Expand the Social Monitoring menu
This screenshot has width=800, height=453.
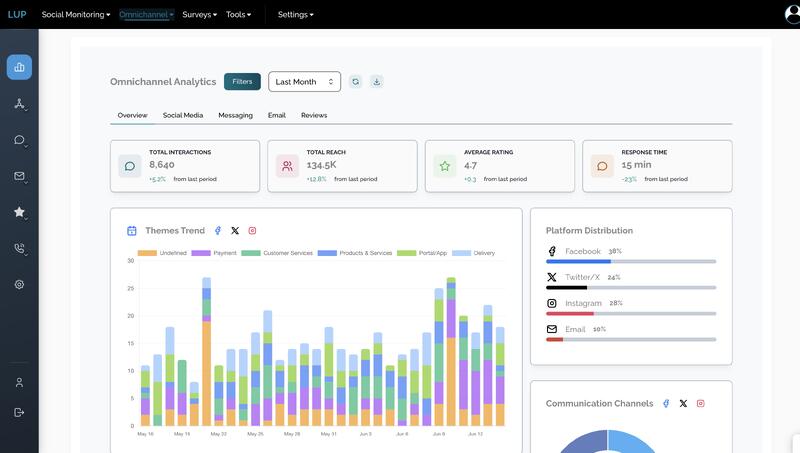(76, 14)
